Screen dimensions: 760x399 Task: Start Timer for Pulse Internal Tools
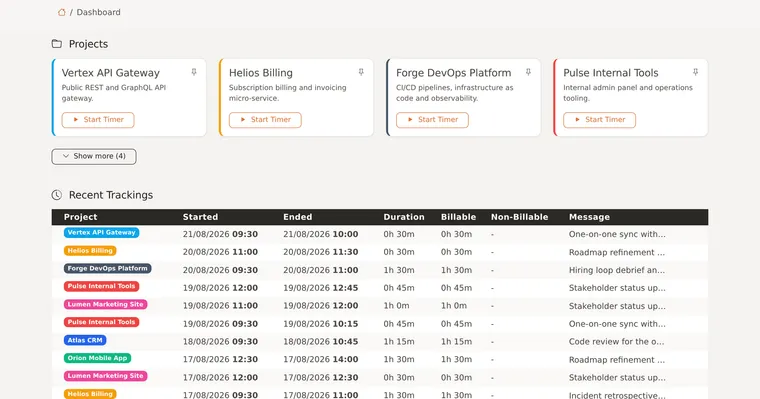point(600,120)
